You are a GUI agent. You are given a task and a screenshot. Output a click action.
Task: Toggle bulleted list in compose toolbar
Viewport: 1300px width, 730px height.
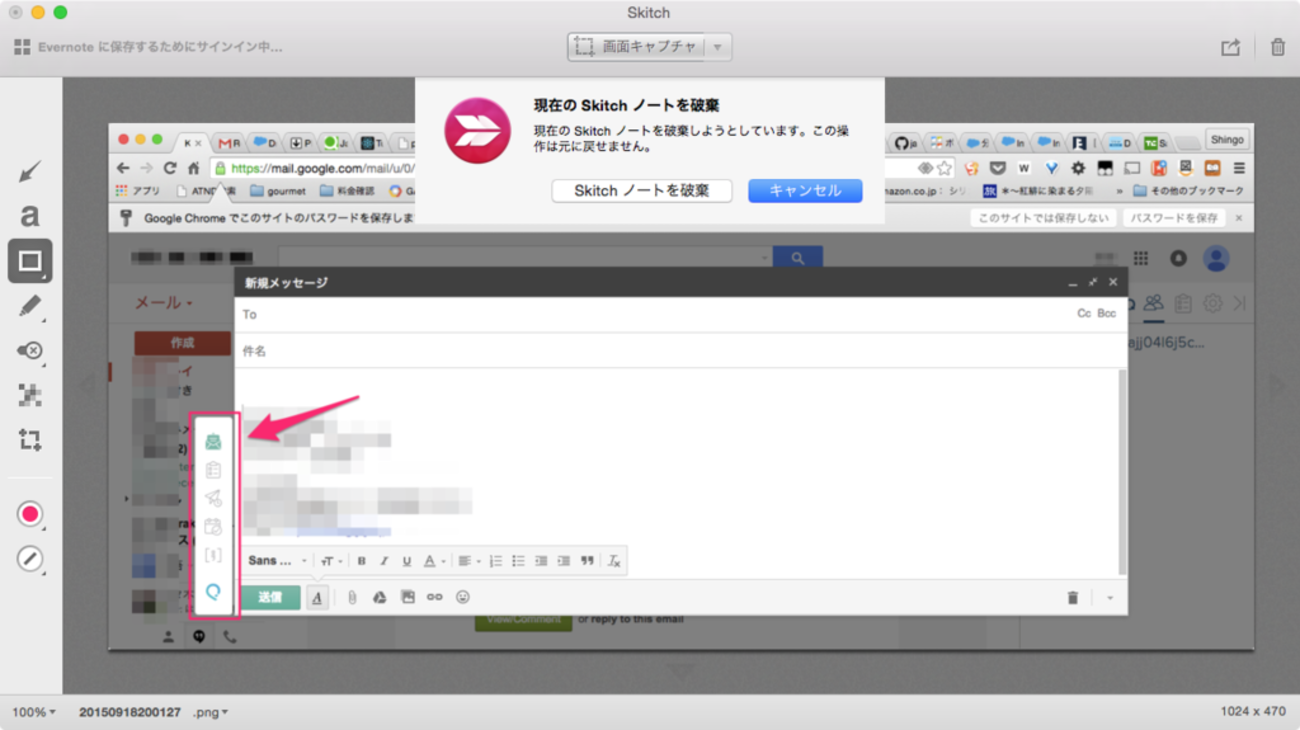518,561
